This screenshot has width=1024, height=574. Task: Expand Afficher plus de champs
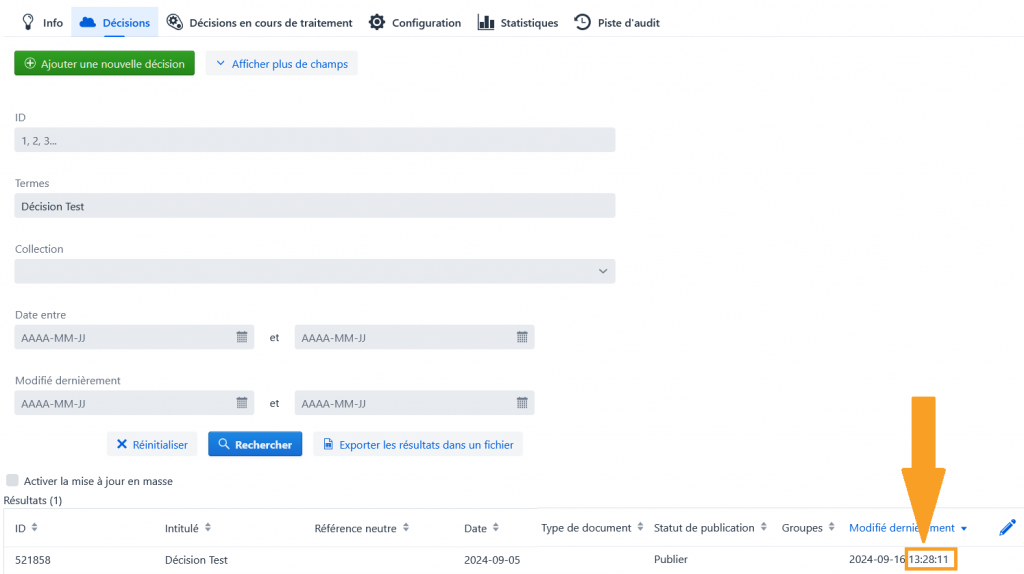(282, 64)
